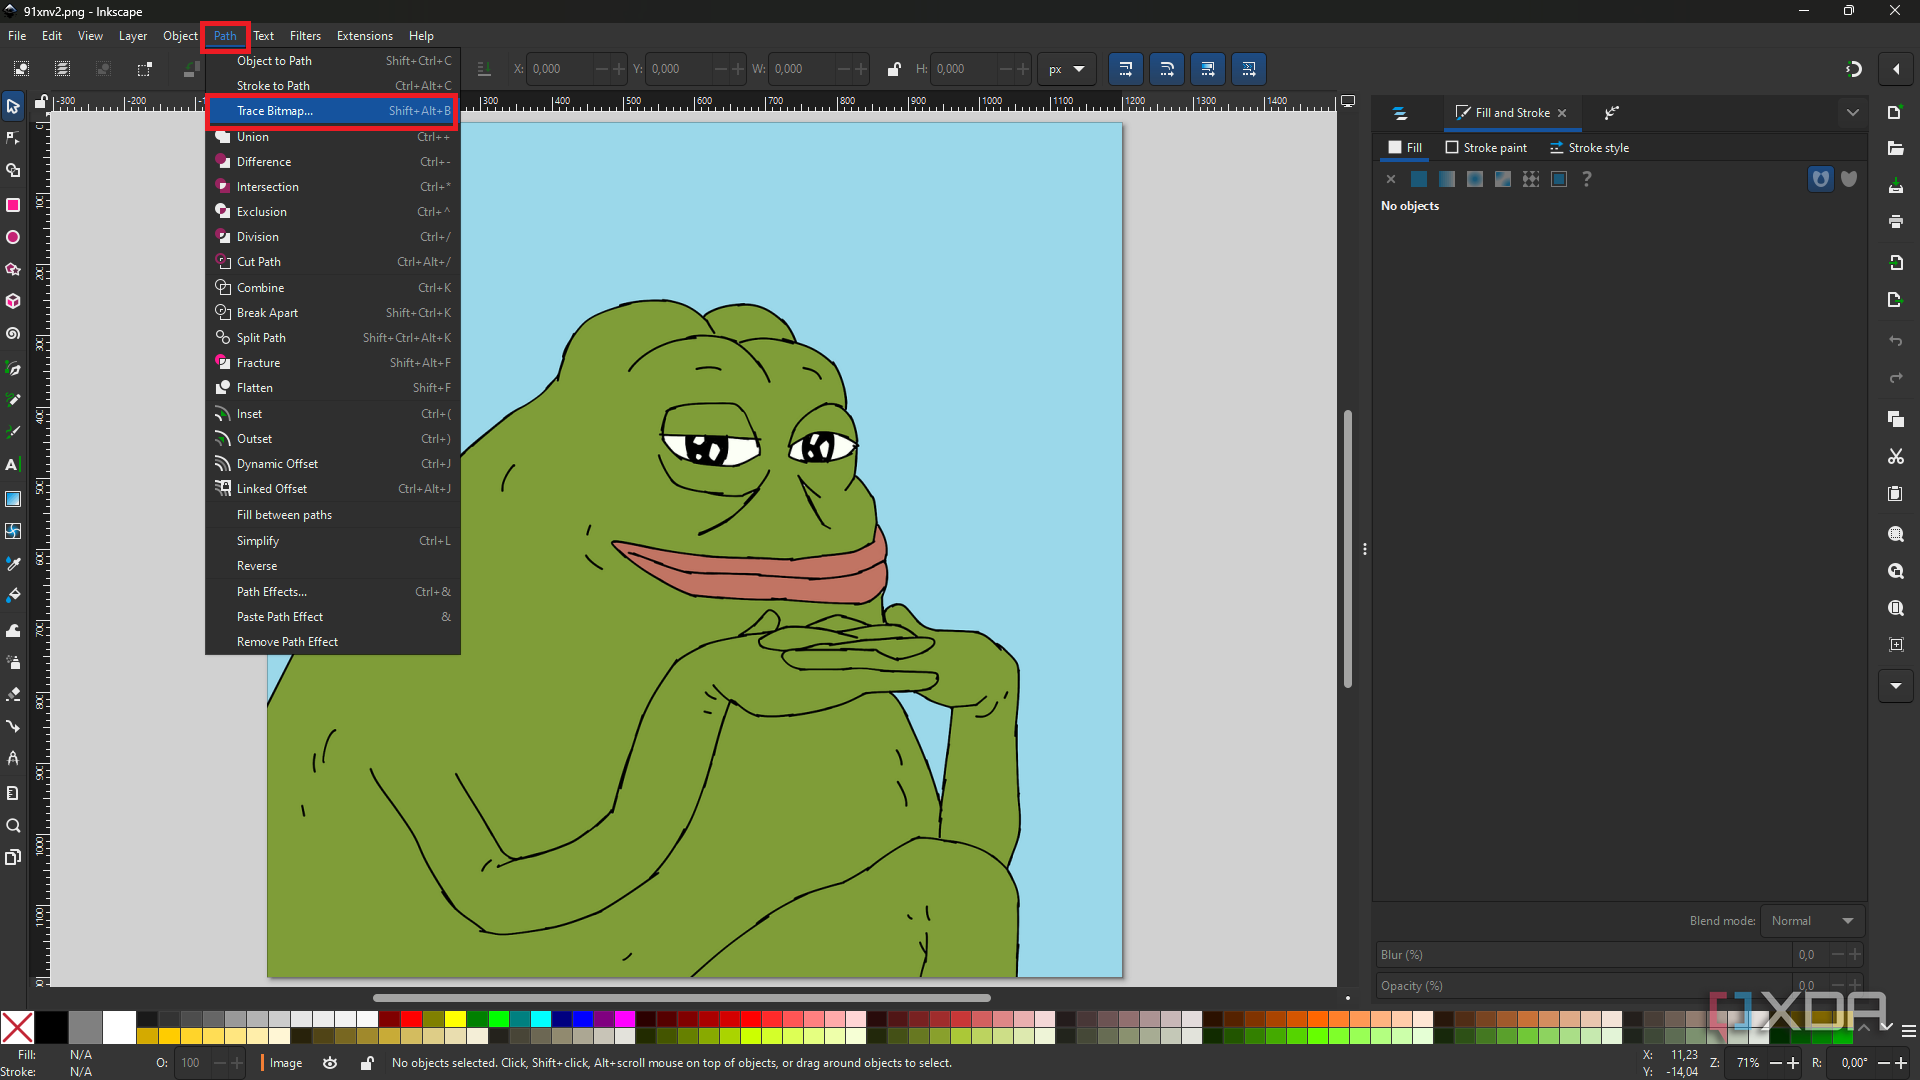Screen dimensions: 1920x1080
Task: Open the Blend mode Normal dropdown
Action: click(x=1812, y=921)
